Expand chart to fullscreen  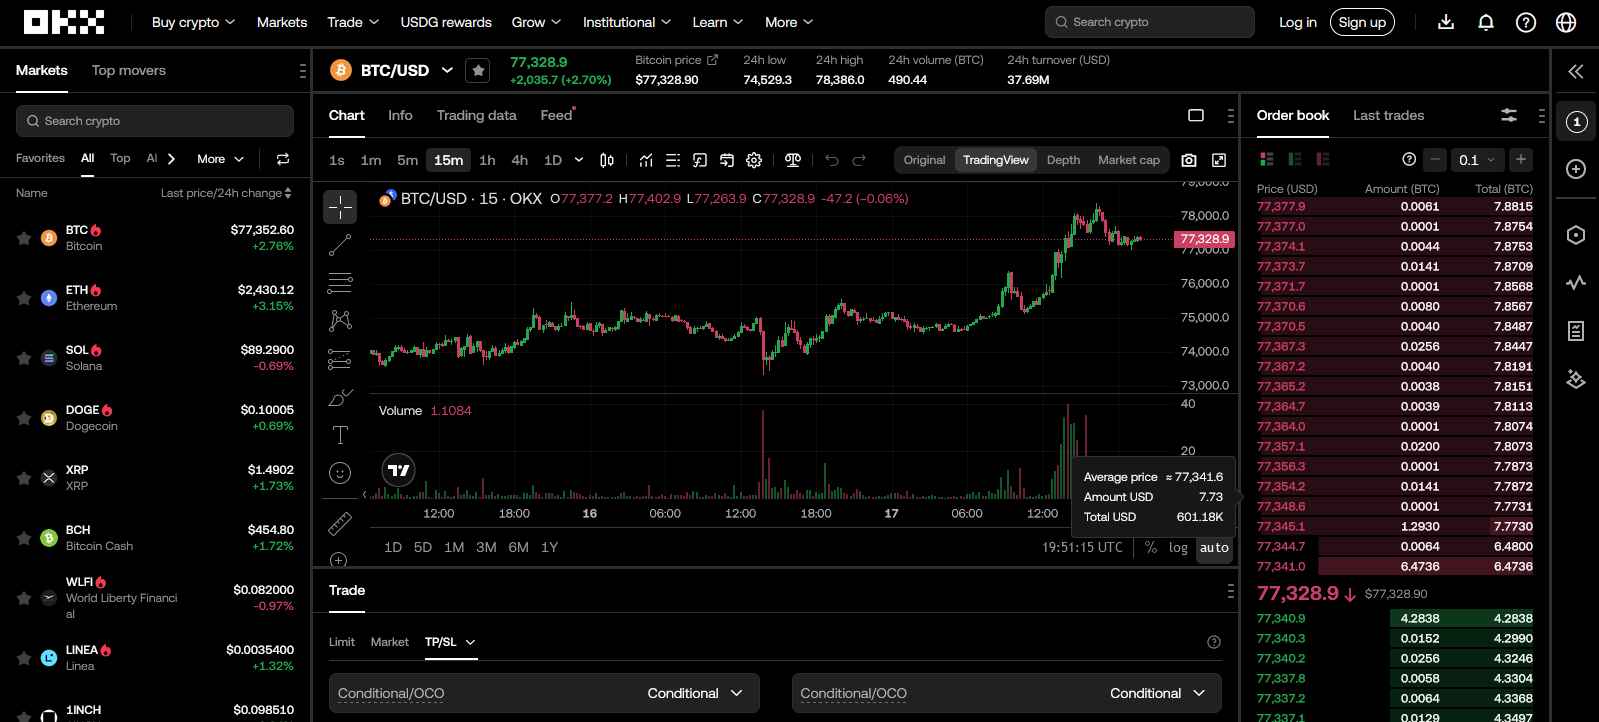(x=1219, y=160)
